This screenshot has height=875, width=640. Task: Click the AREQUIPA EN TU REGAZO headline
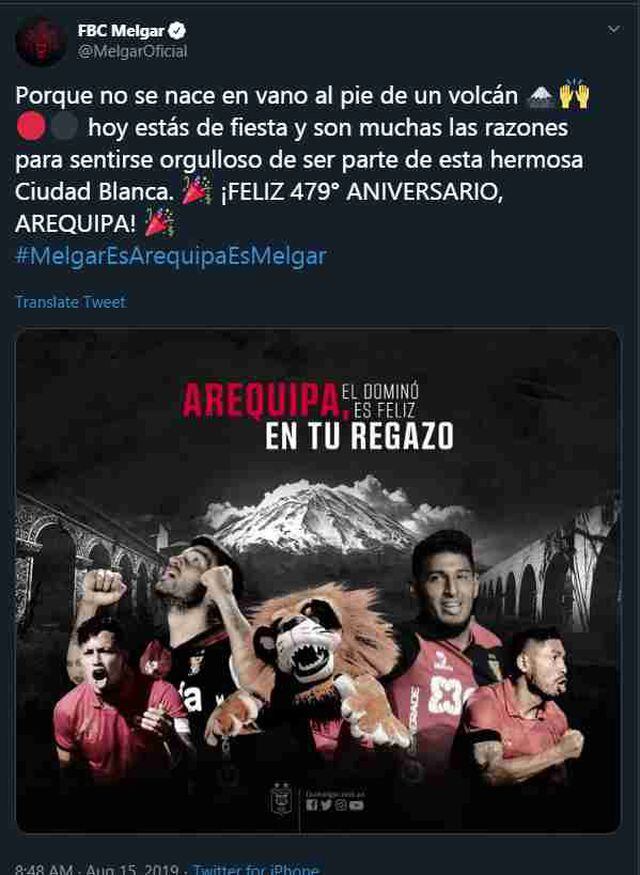coord(317,416)
